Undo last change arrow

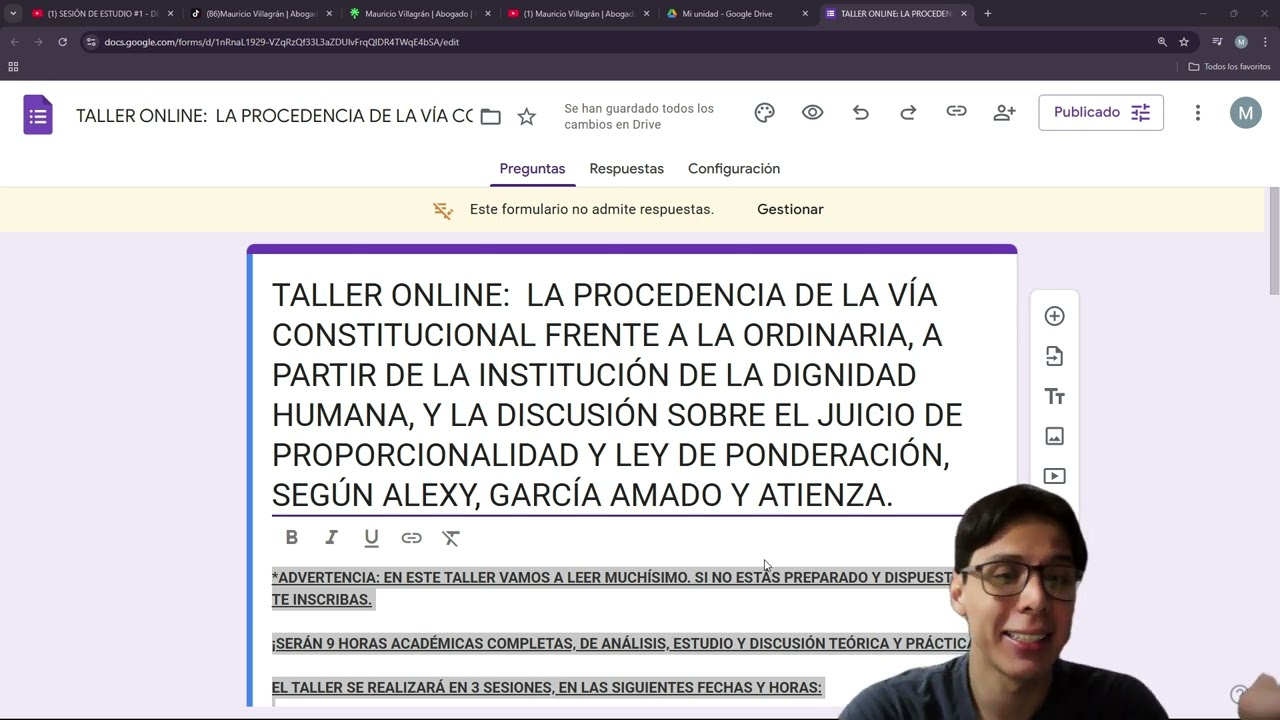(x=861, y=113)
